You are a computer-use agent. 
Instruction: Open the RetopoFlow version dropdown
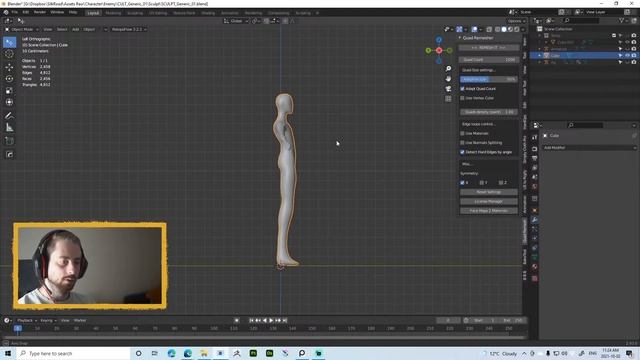pos(129,29)
